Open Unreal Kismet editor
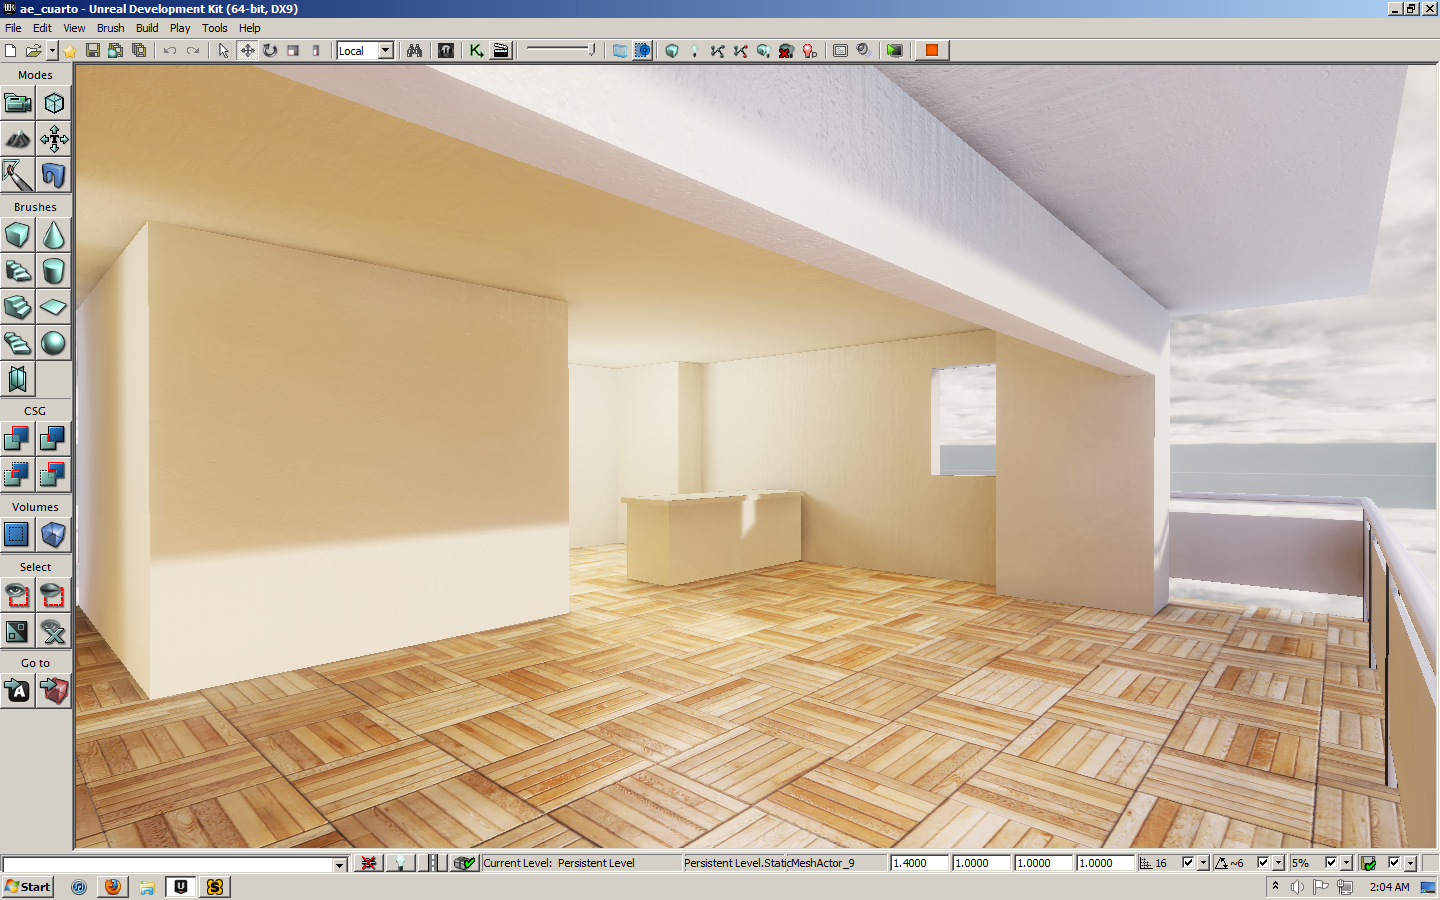 tap(477, 50)
